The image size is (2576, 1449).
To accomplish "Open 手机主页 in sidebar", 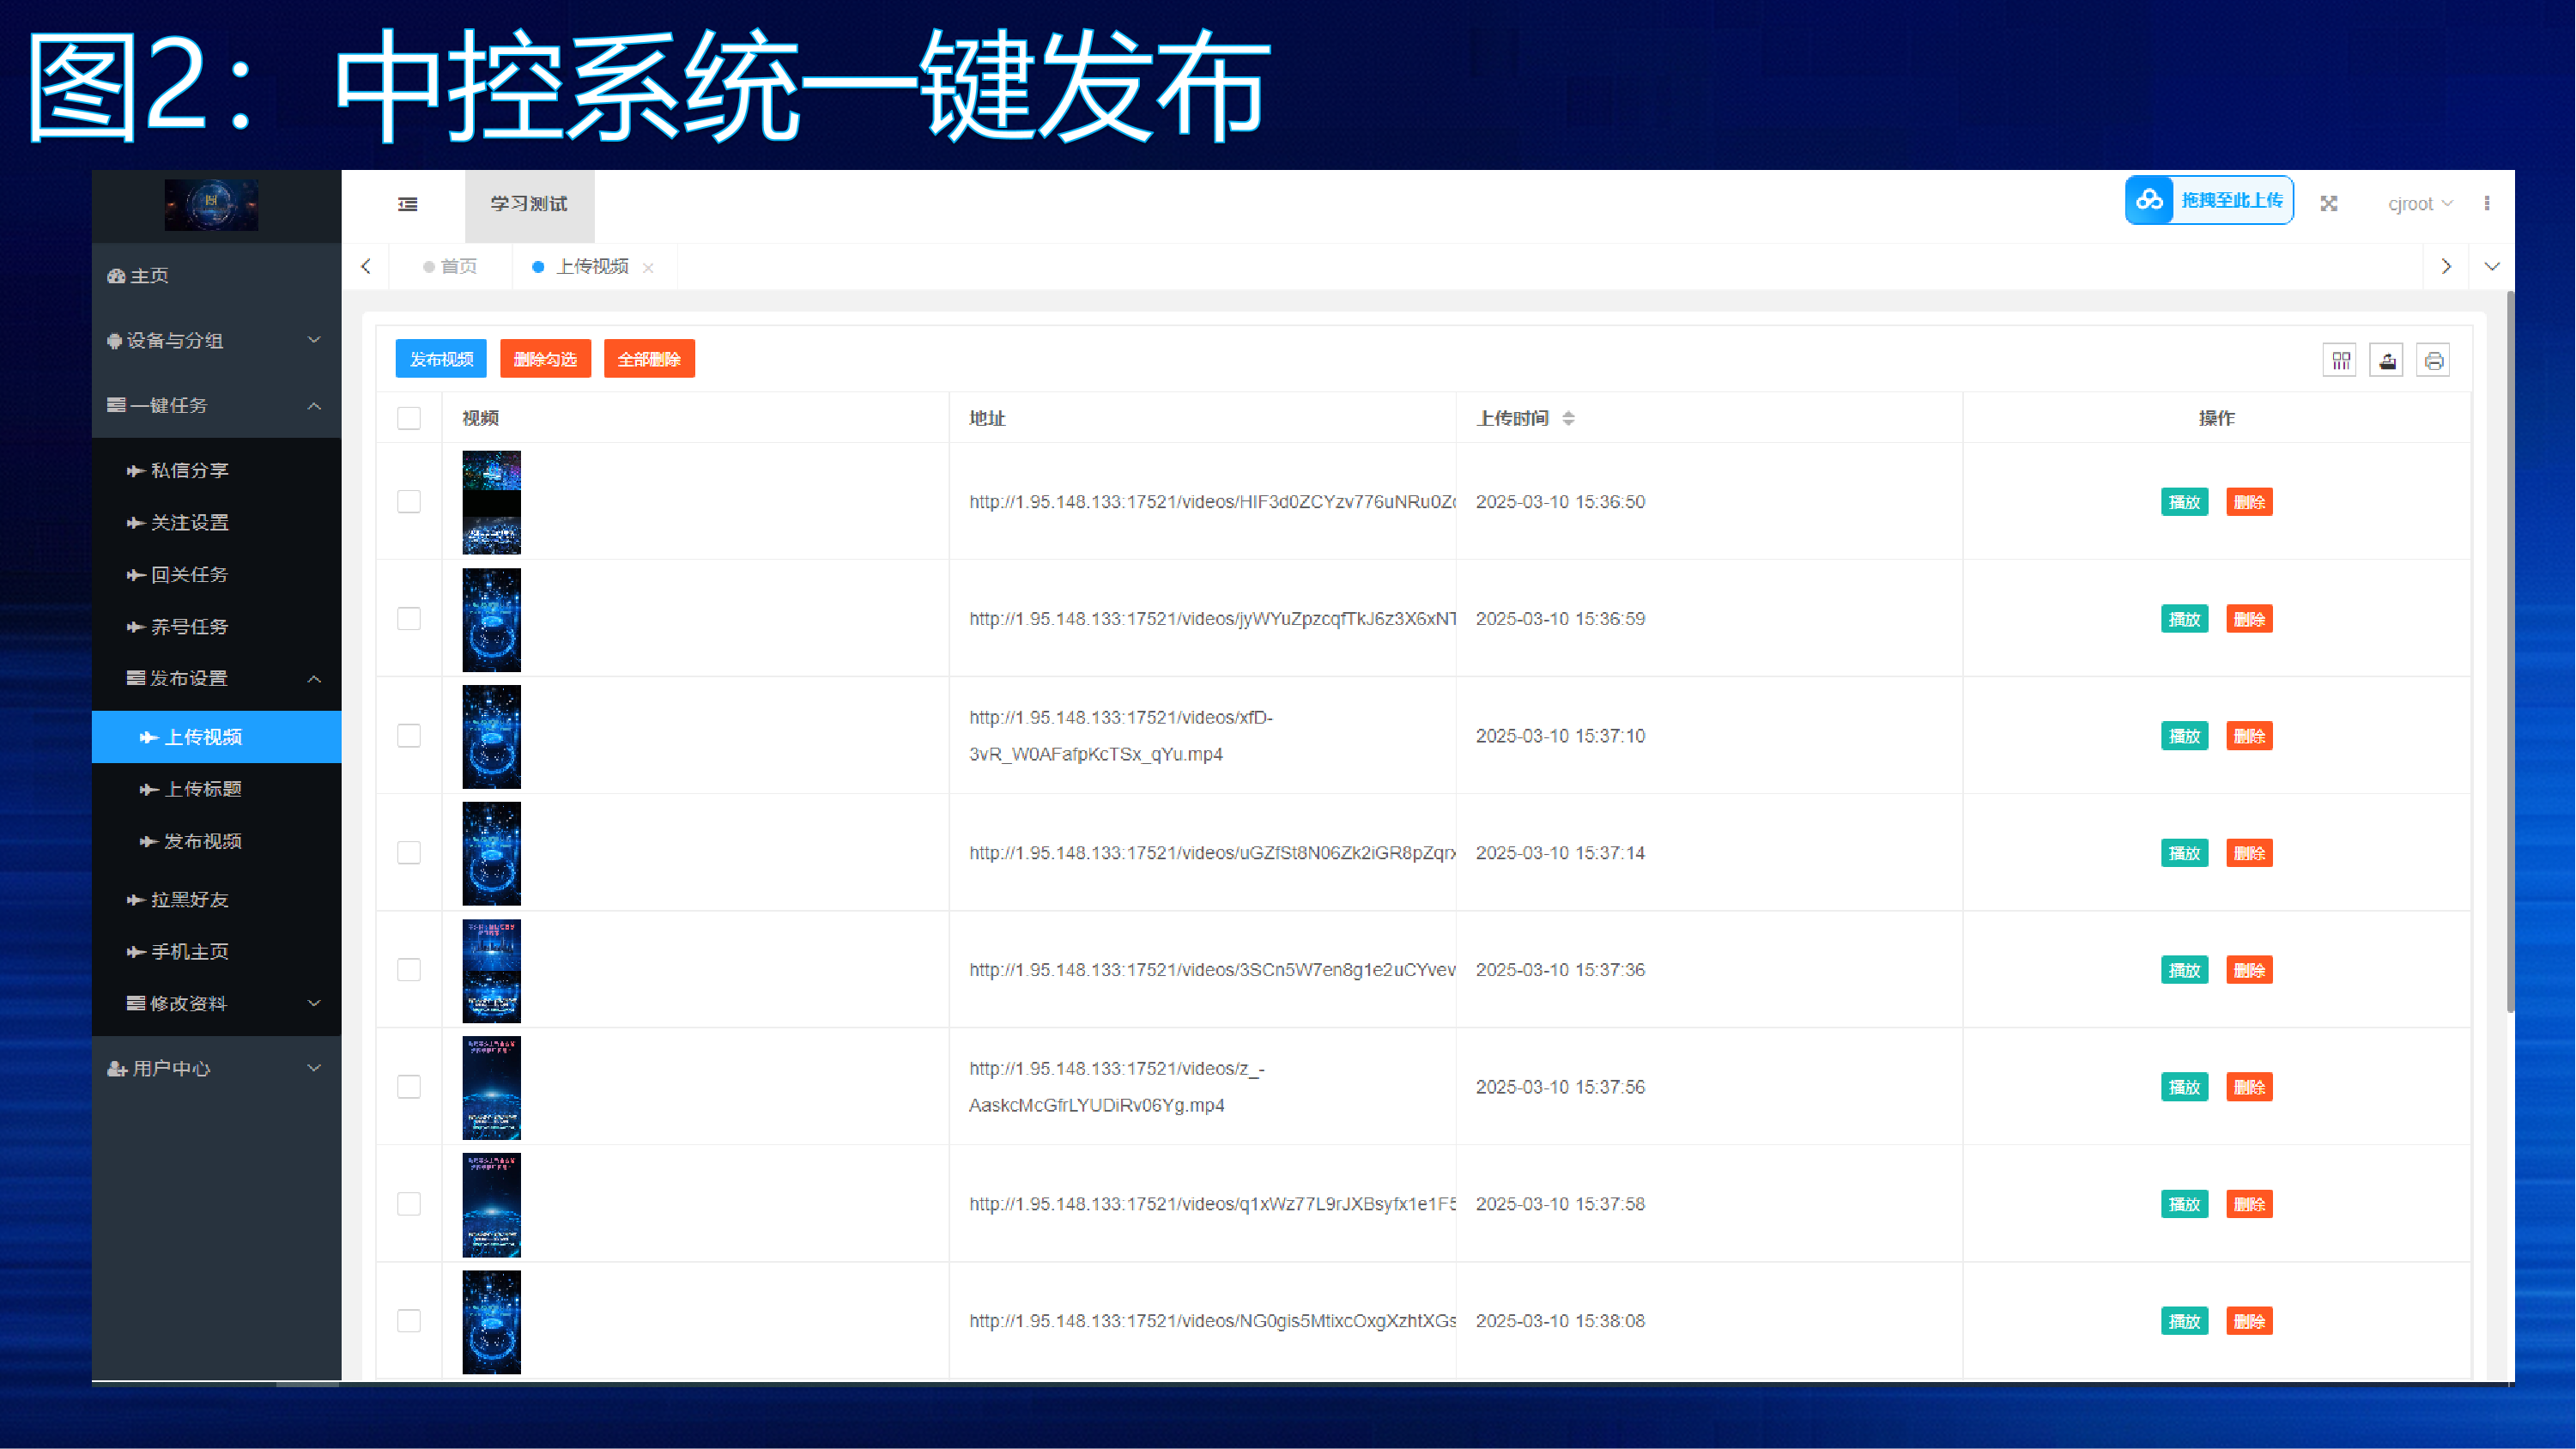I will (x=217, y=951).
